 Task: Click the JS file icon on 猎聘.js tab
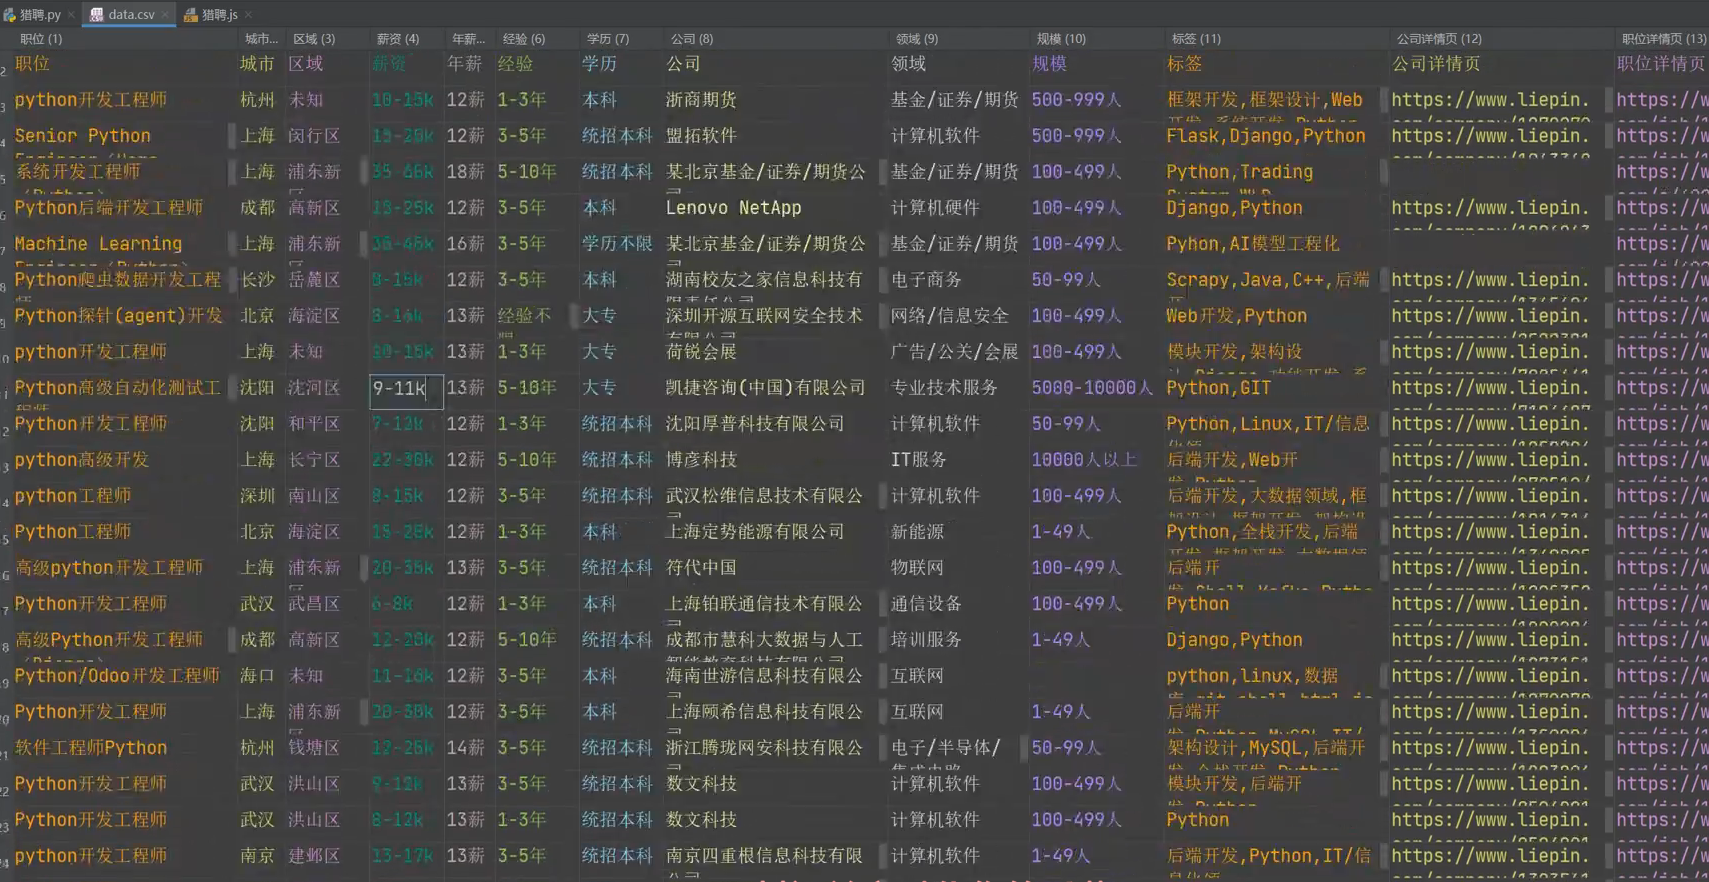pos(190,14)
